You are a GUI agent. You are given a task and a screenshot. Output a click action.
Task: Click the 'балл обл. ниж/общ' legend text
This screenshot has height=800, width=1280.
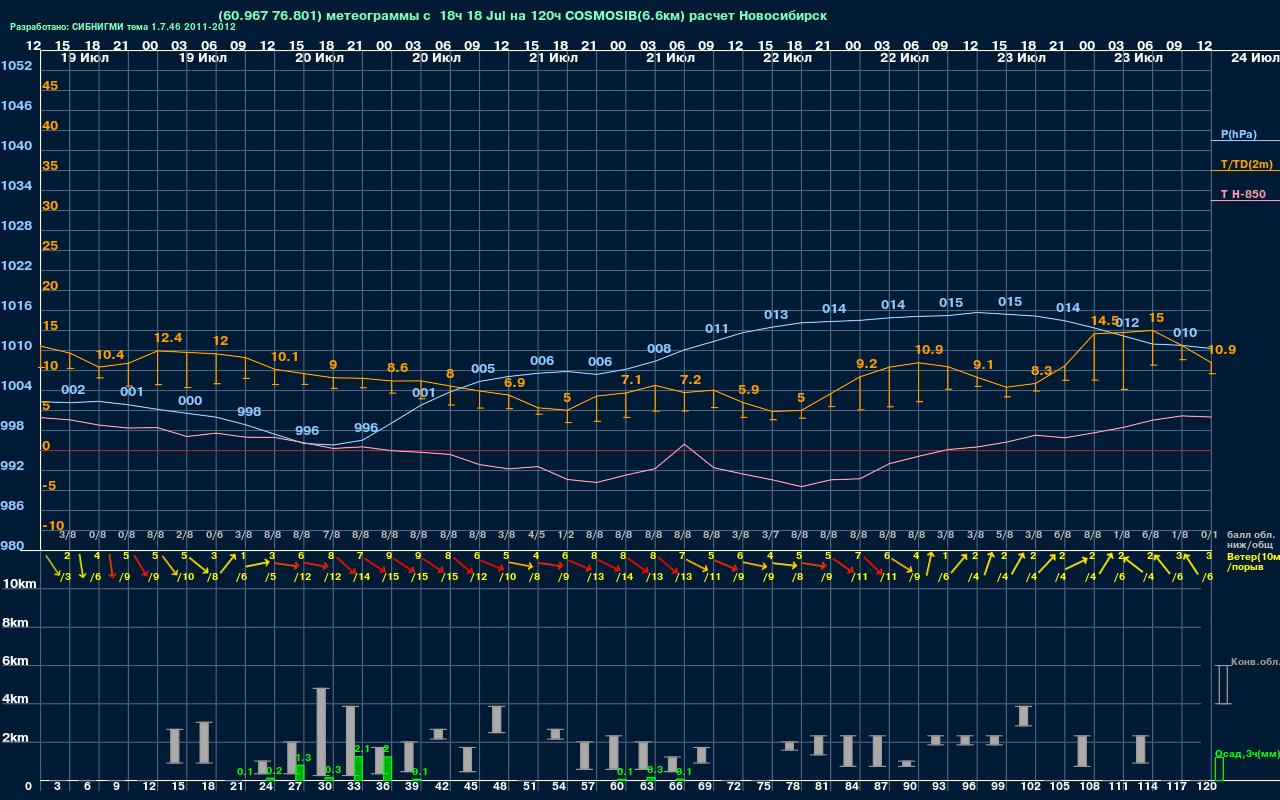click(1250, 540)
